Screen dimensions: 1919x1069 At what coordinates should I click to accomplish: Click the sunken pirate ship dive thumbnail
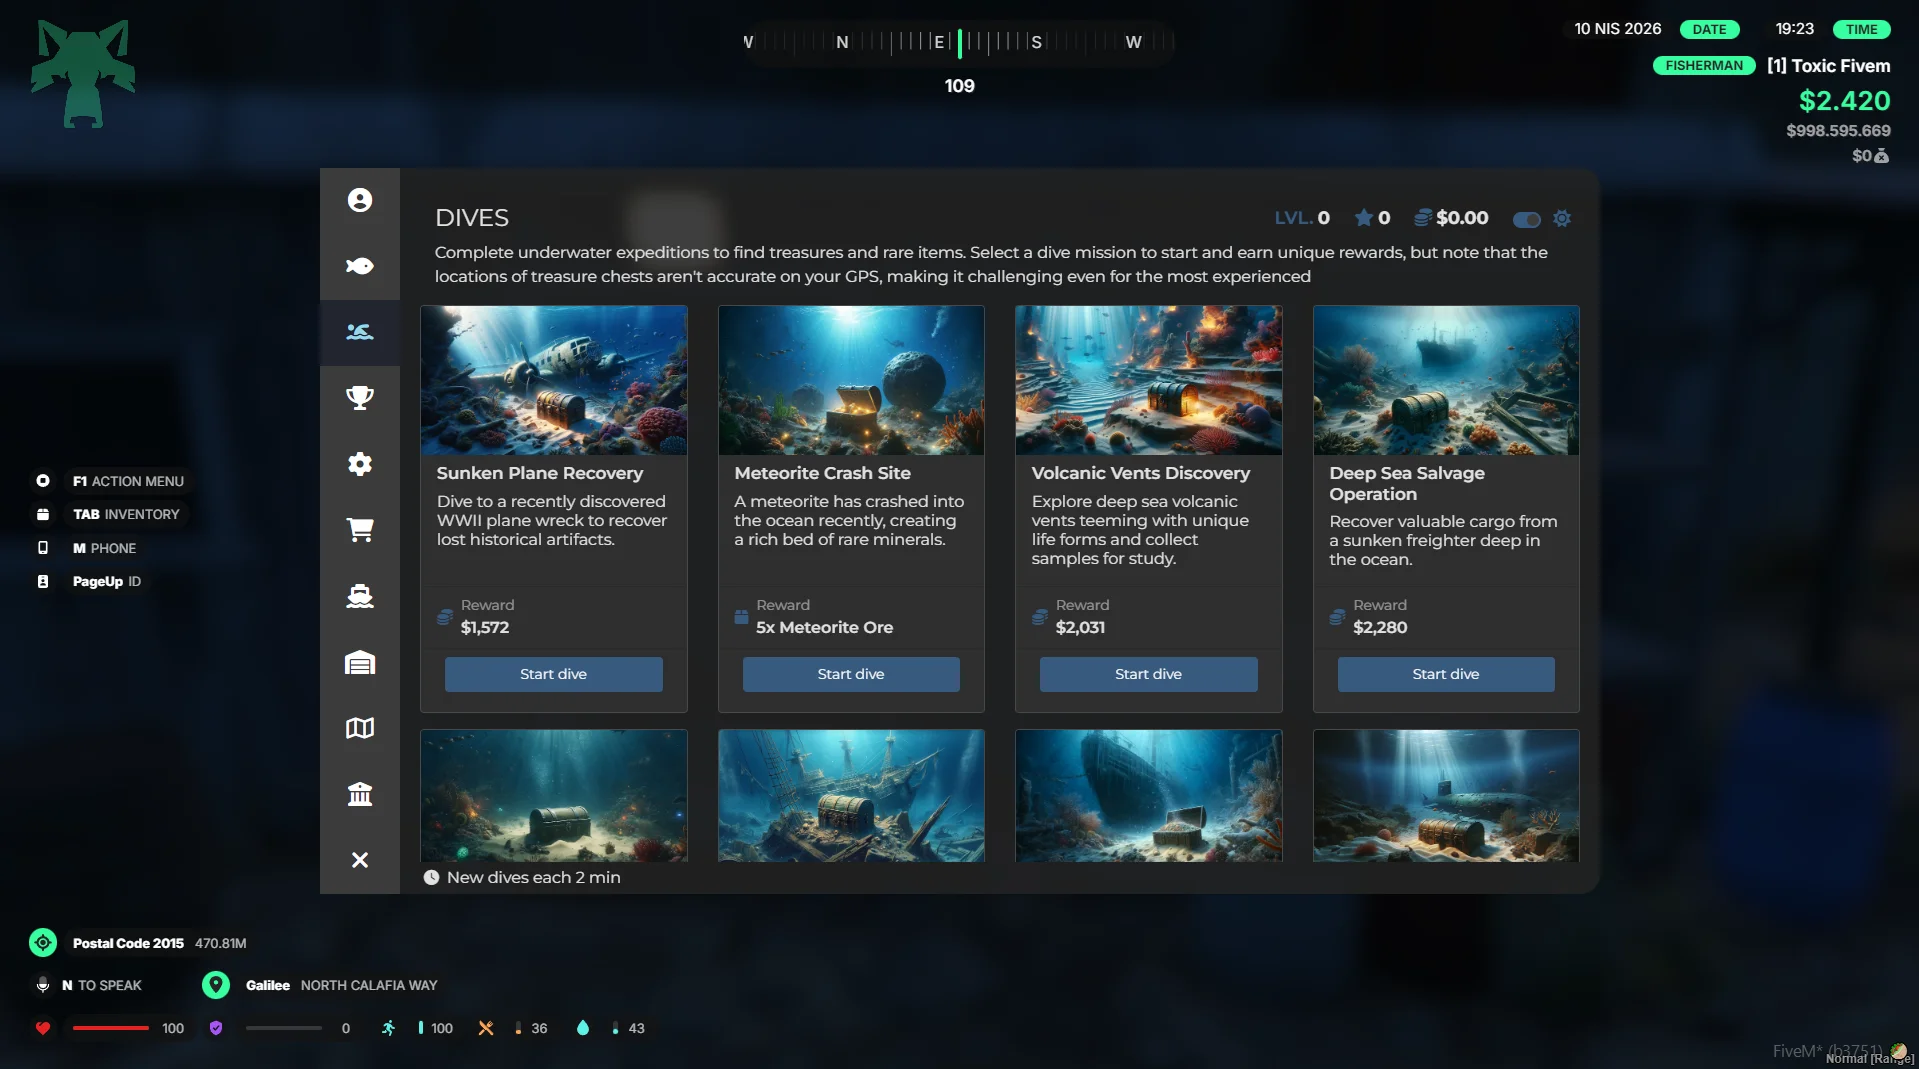(850, 795)
